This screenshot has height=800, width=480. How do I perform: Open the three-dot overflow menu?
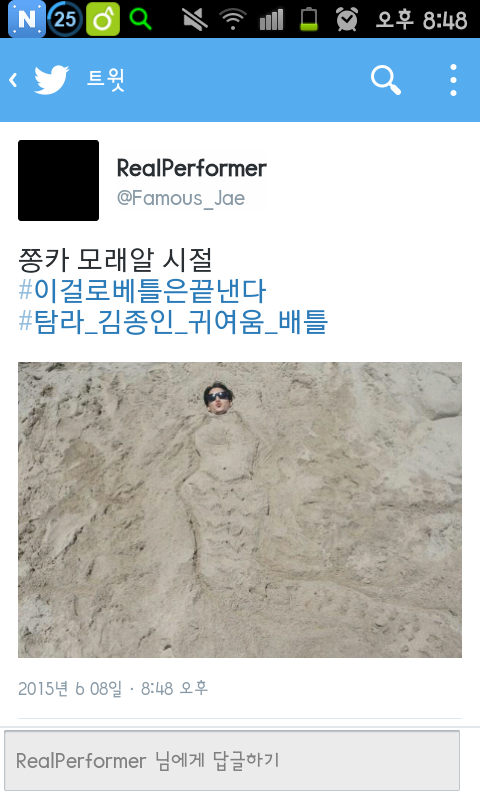pyautogui.click(x=453, y=80)
